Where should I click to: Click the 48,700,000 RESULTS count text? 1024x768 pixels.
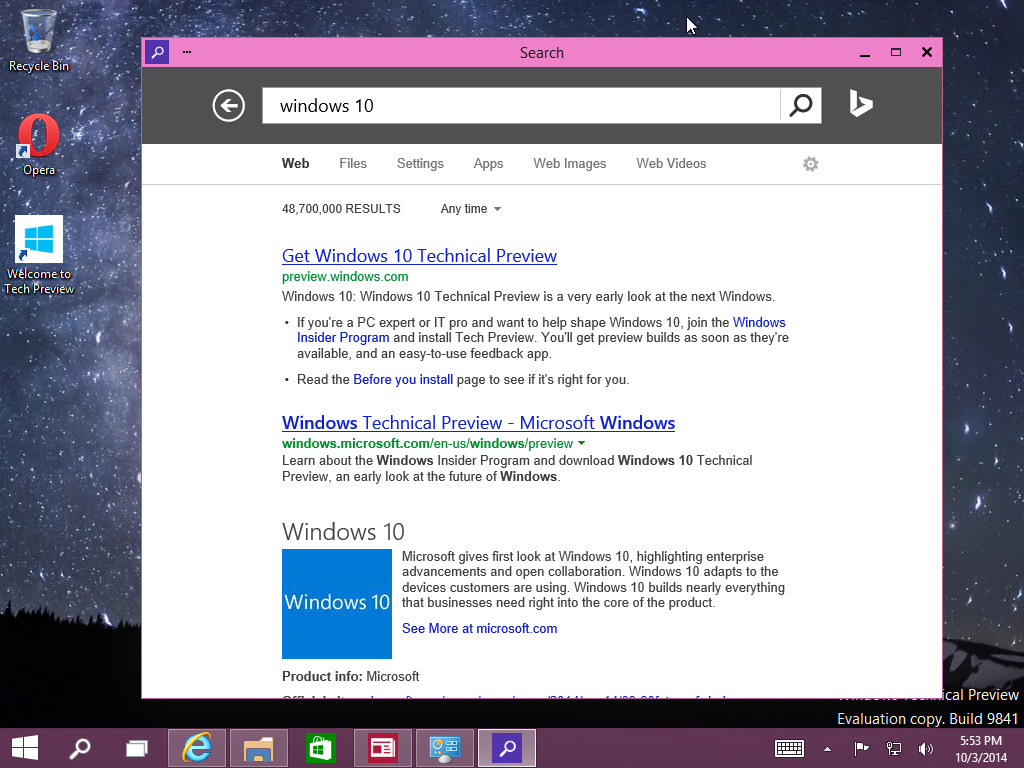[341, 209]
